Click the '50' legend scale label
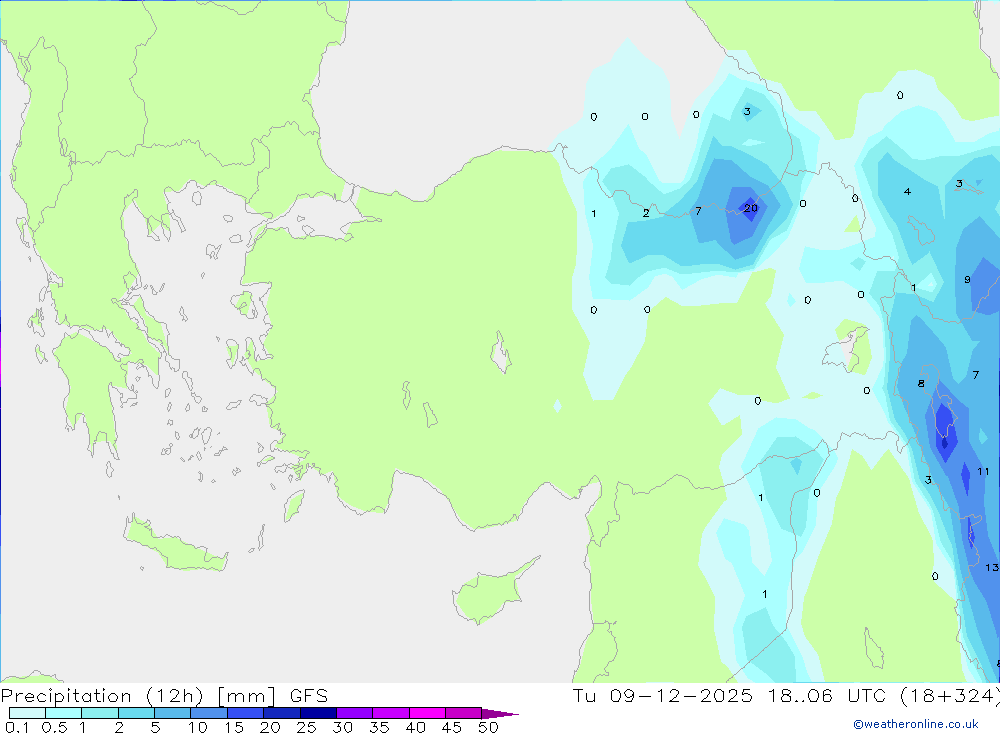1000x733 pixels. 489,727
